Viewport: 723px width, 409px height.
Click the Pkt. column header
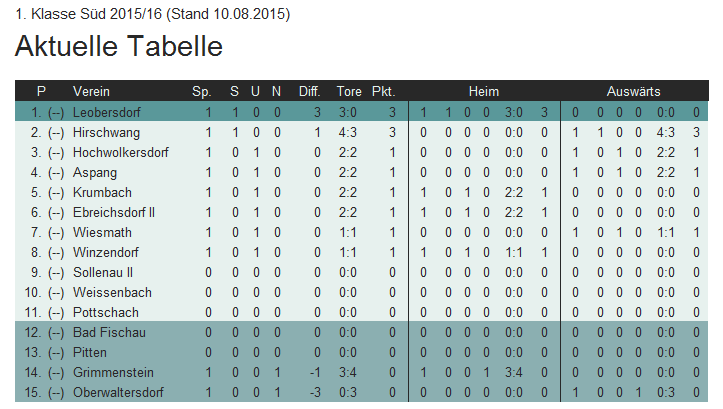click(384, 91)
